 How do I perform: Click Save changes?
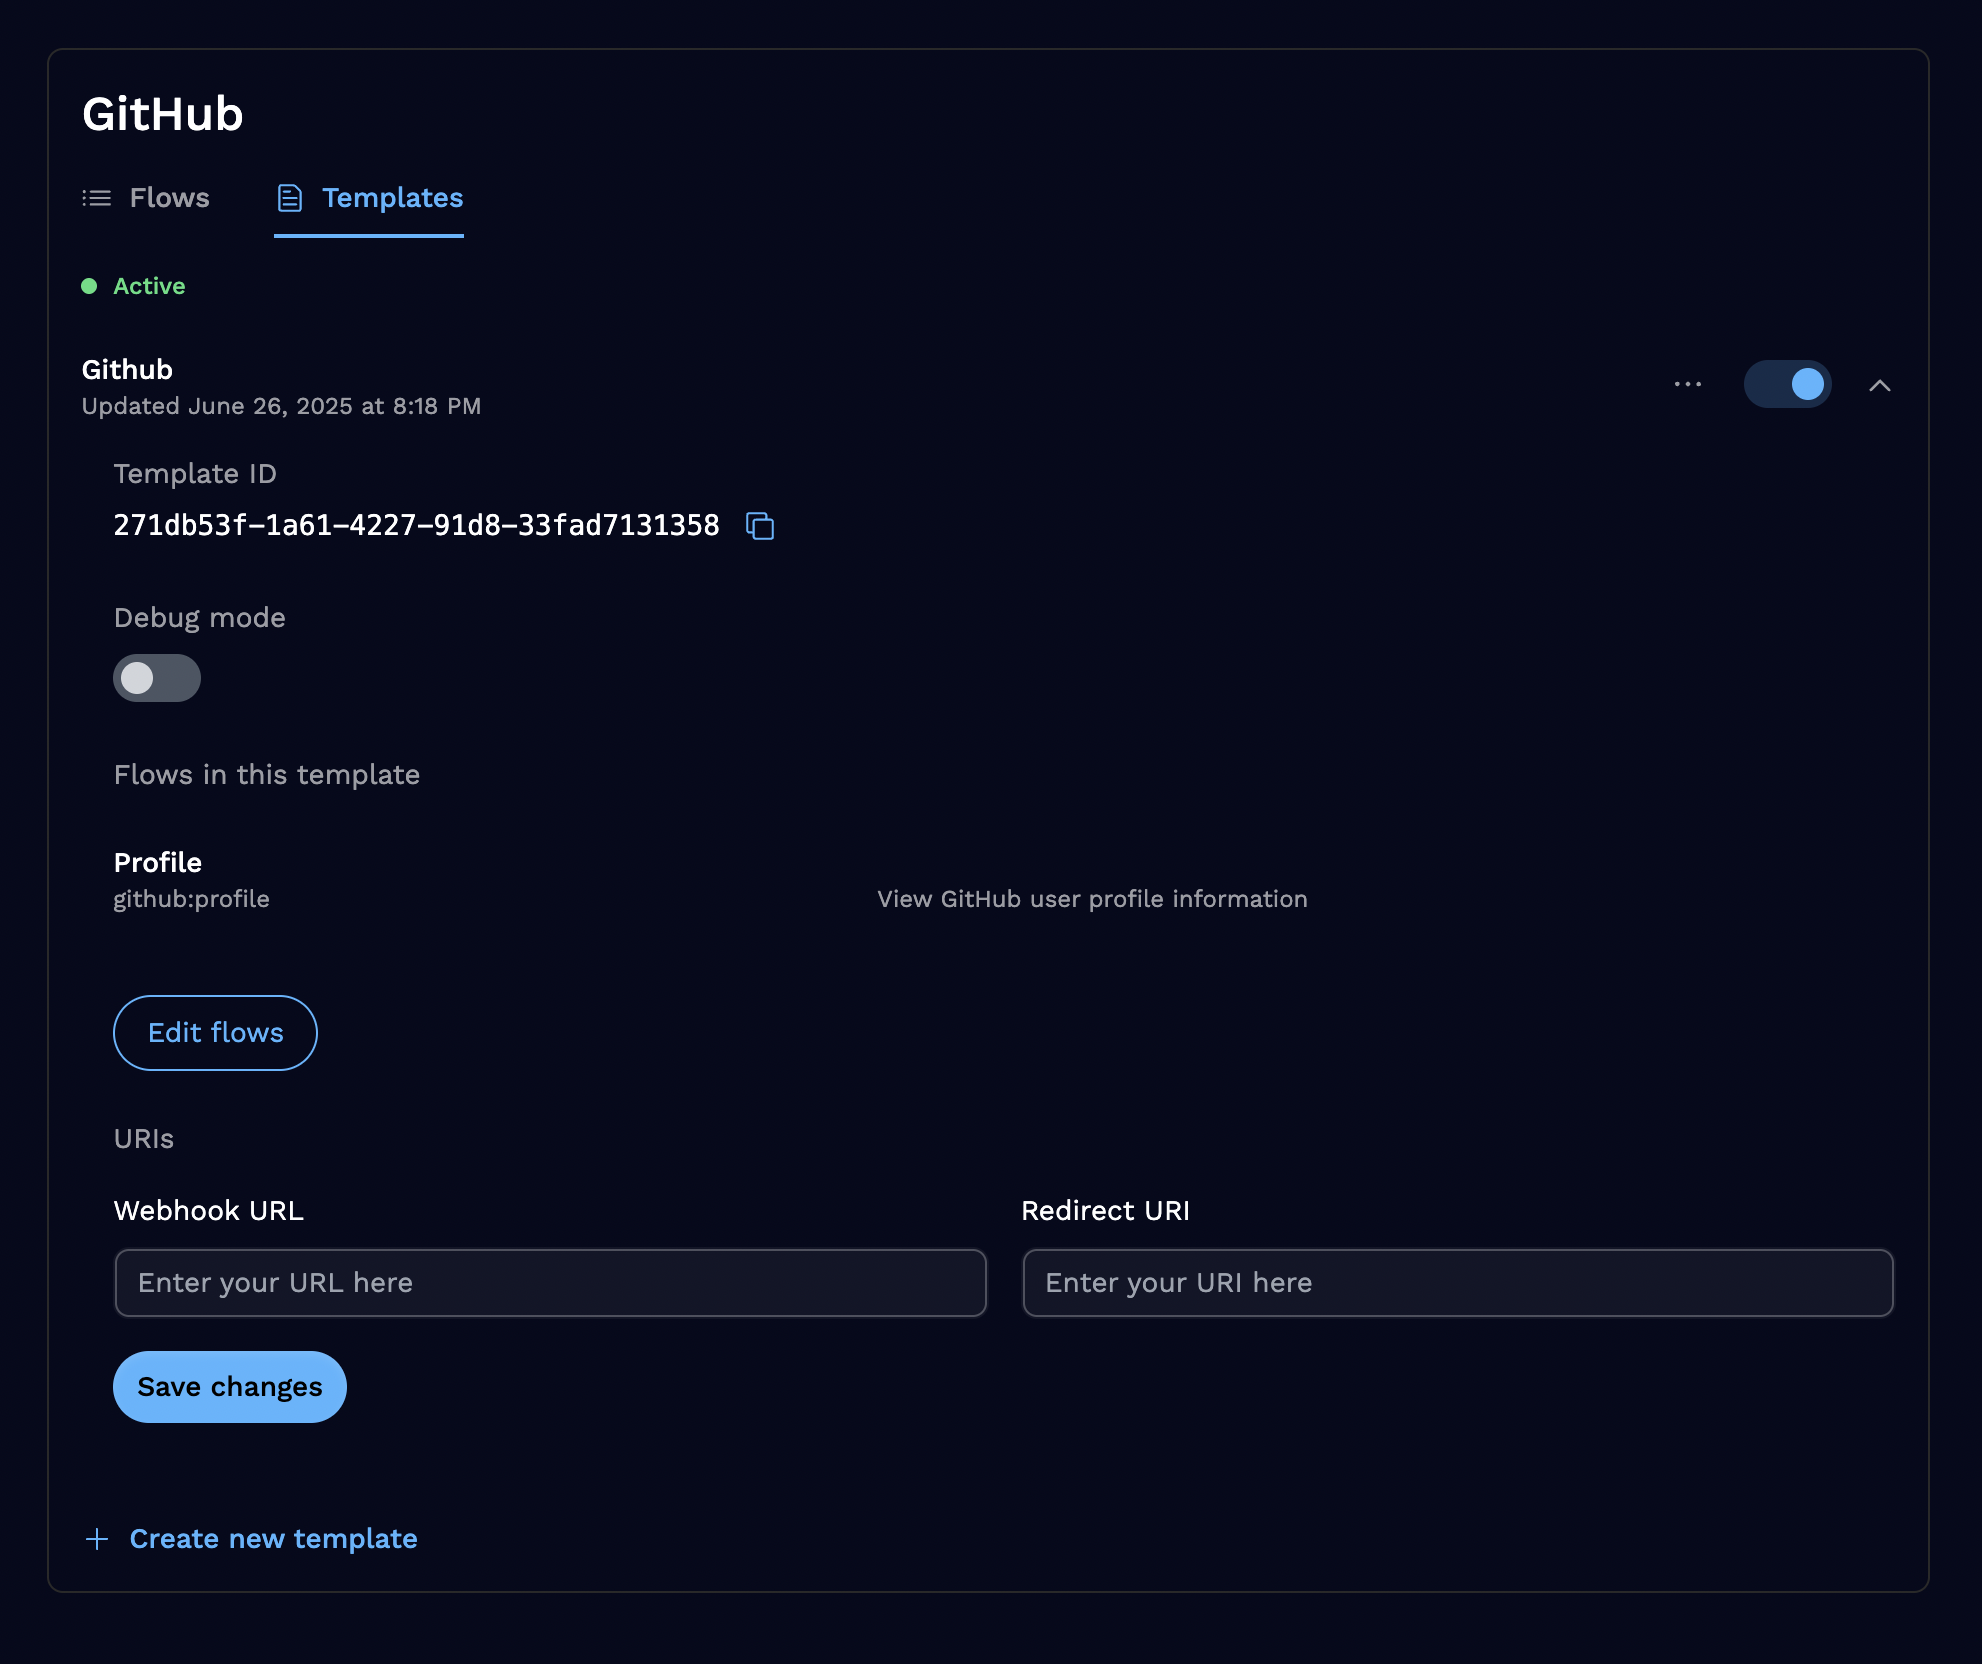229,1386
